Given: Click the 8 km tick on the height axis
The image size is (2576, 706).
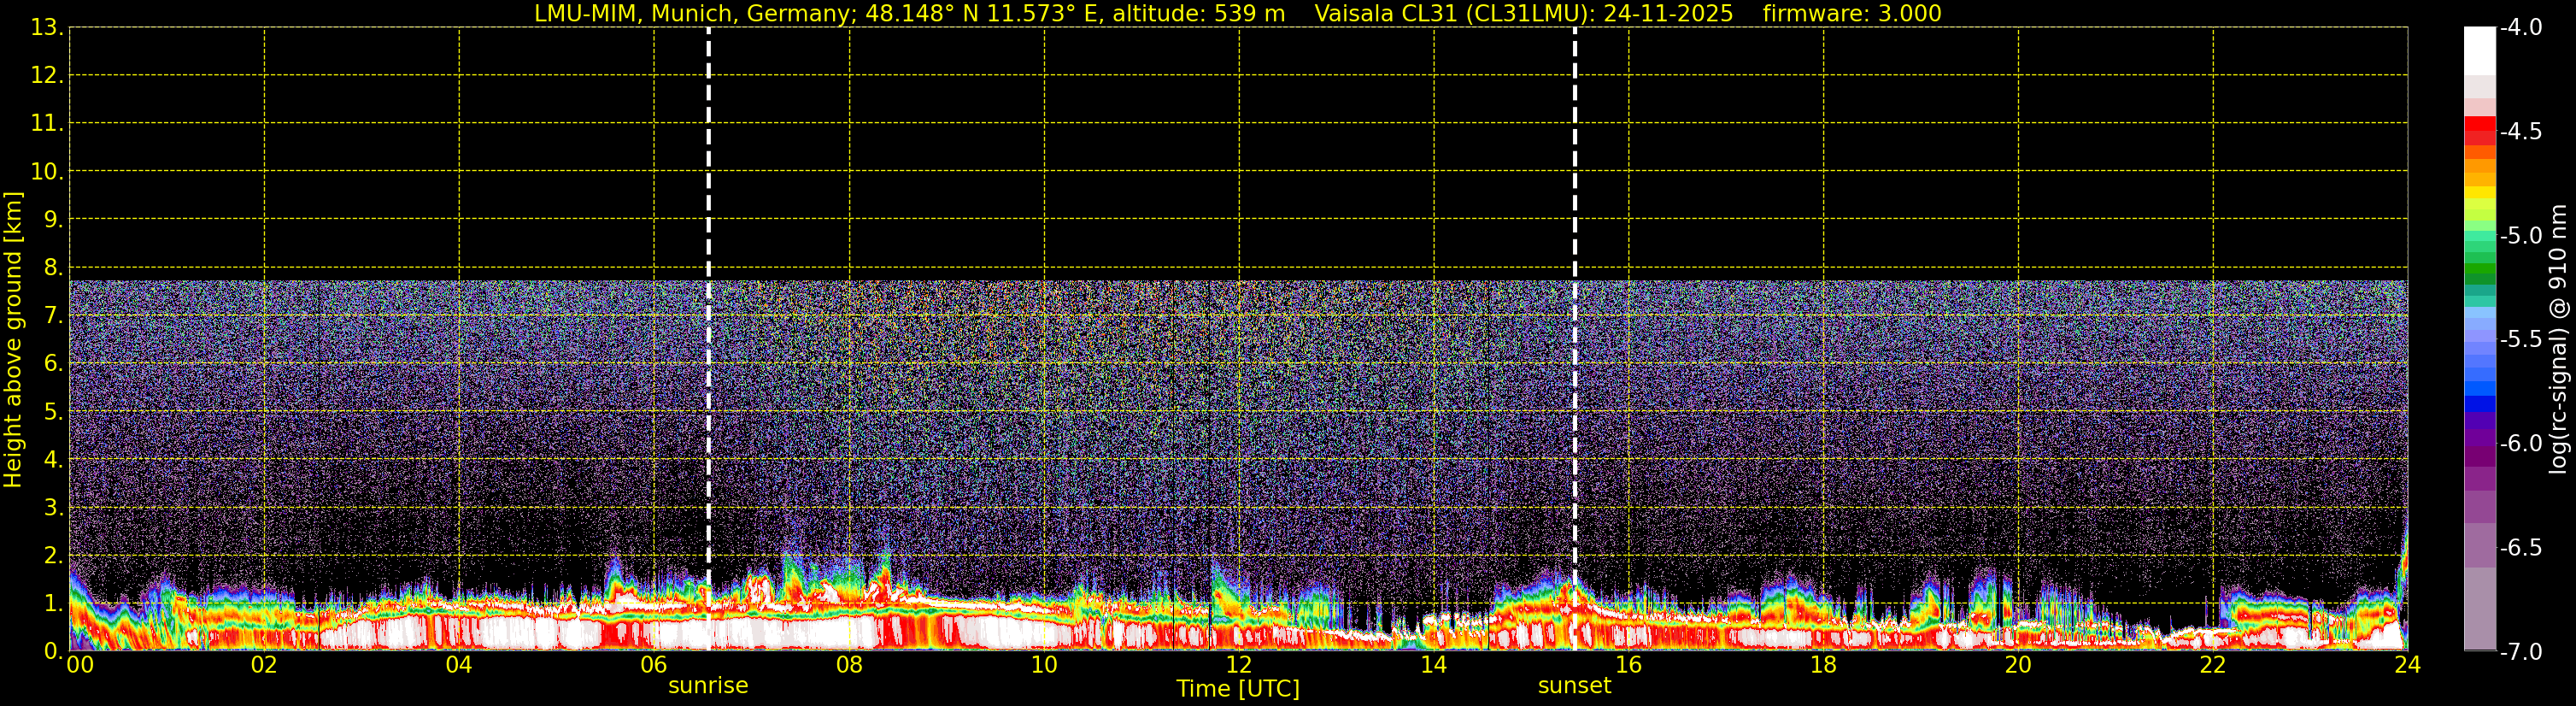Looking at the screenshot, I should [52, 267].
